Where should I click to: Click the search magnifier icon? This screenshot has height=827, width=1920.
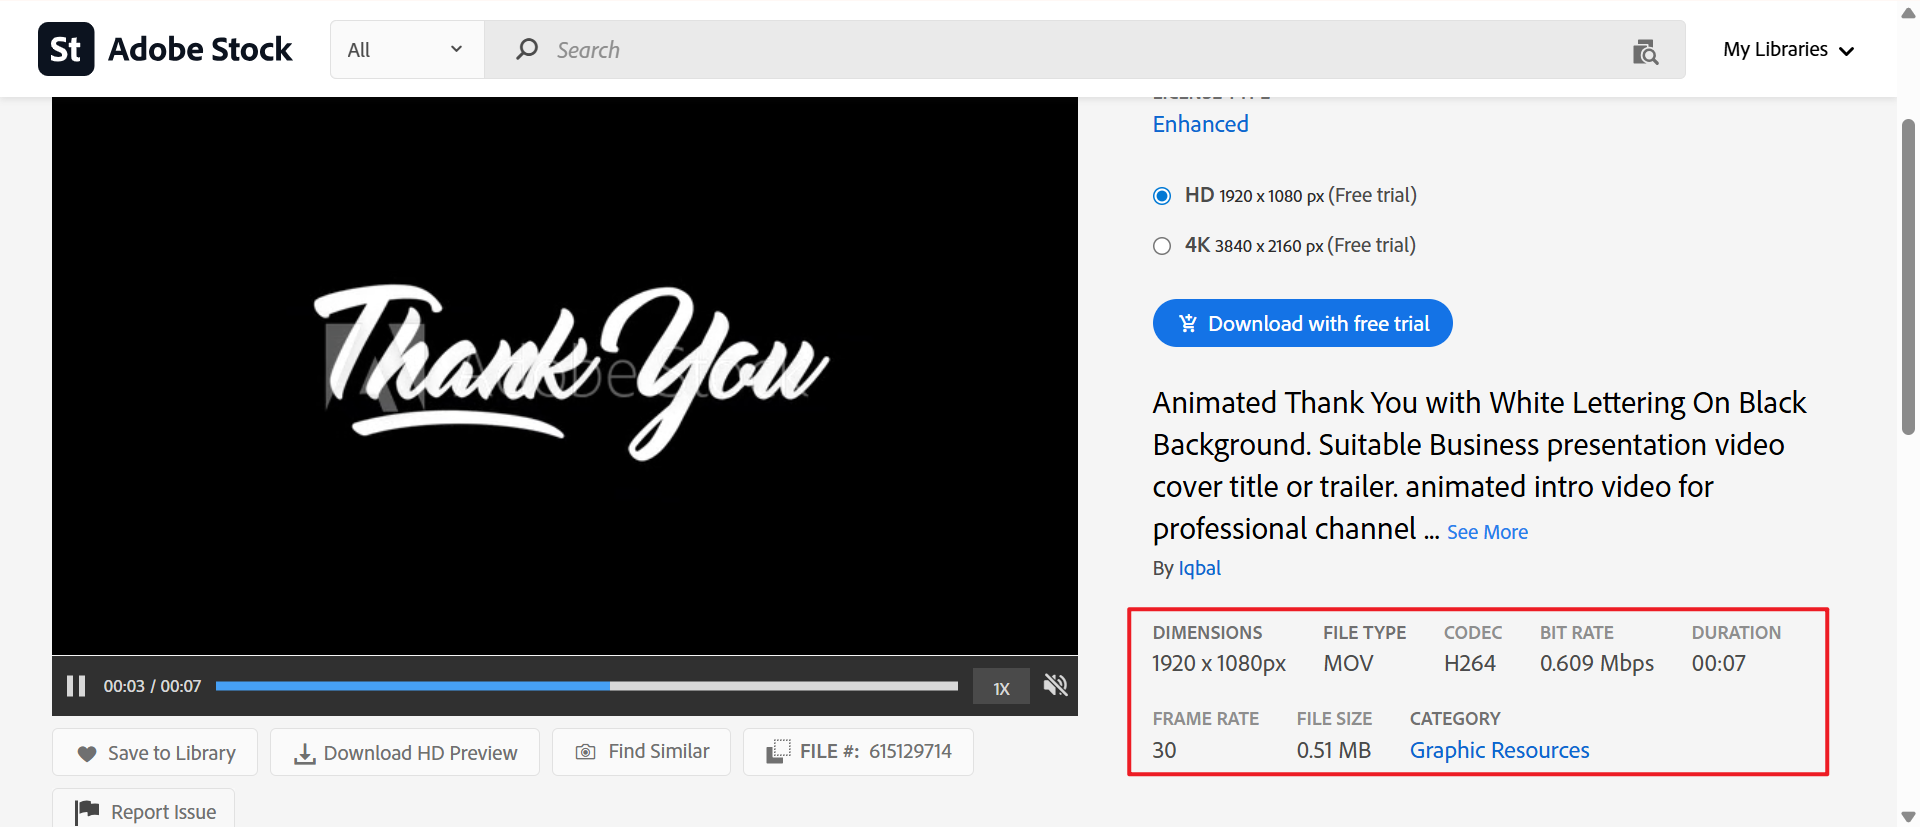527,49
